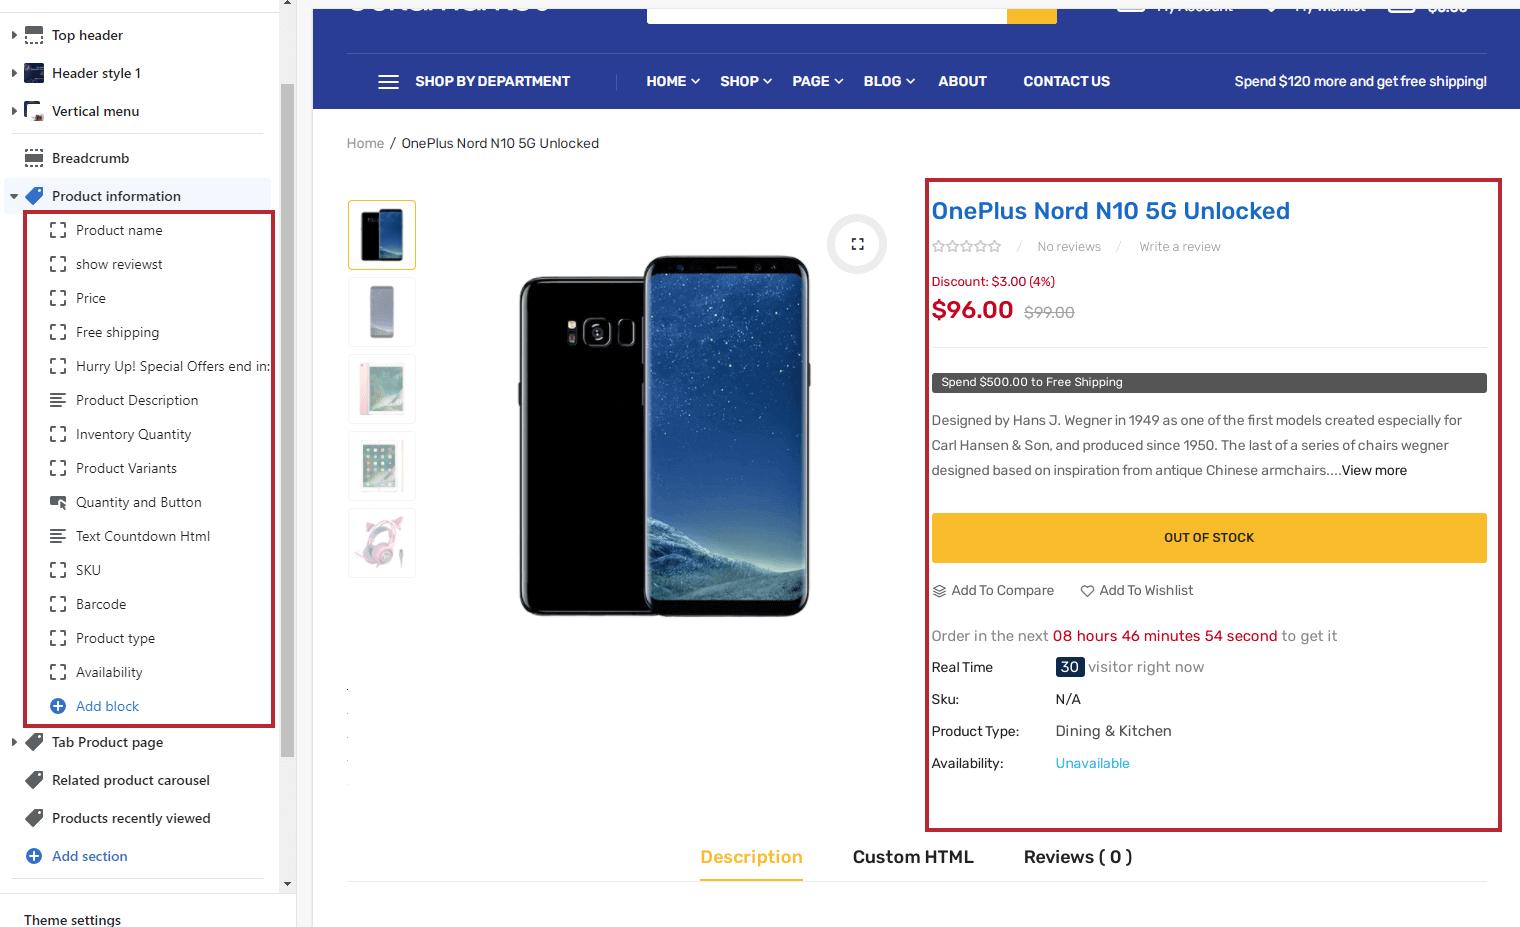Click the fullscreen image zoom icon

coord(857,244)
